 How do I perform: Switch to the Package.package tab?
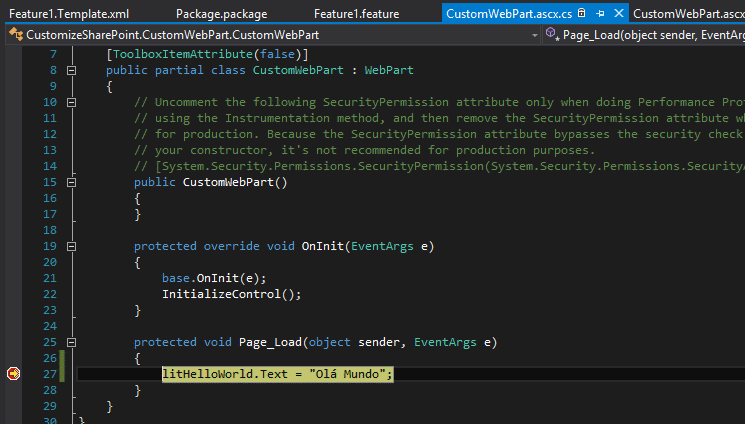click(x=221, y=14)
